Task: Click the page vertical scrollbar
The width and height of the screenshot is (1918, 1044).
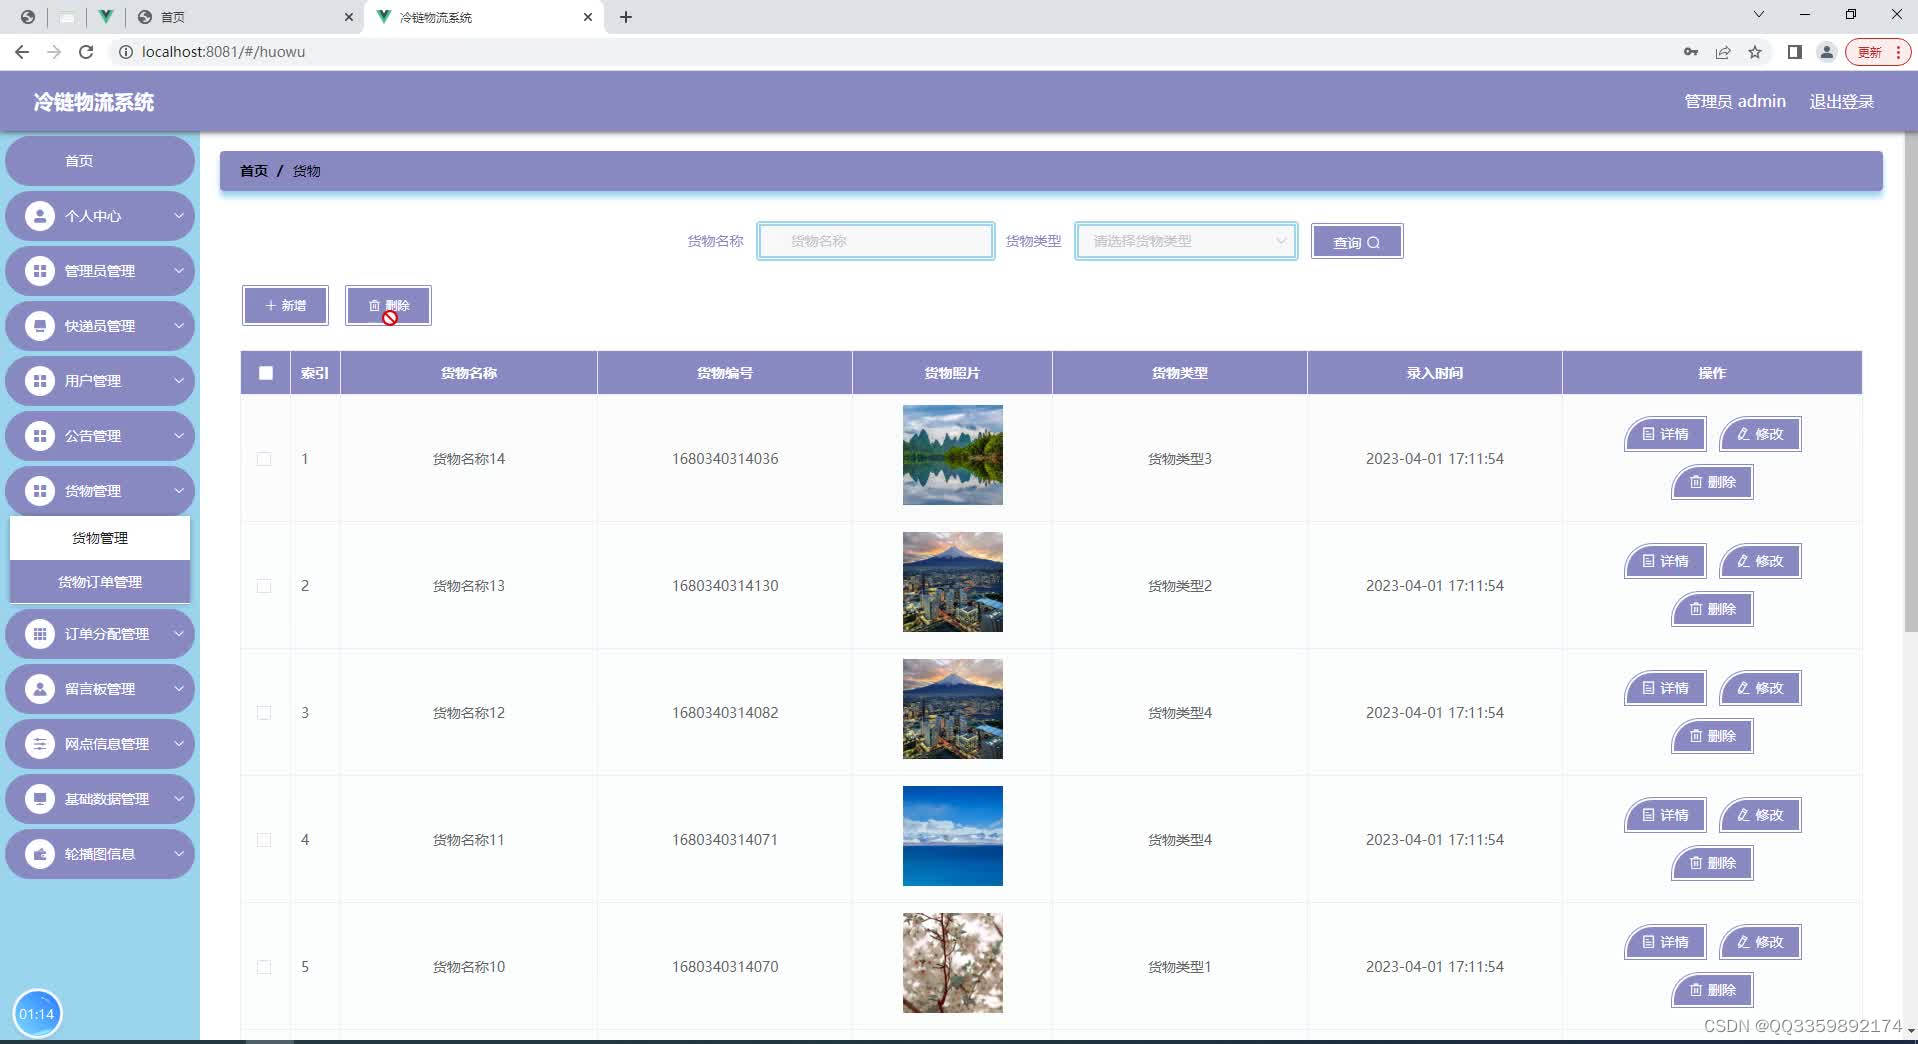Action: 1910,380
